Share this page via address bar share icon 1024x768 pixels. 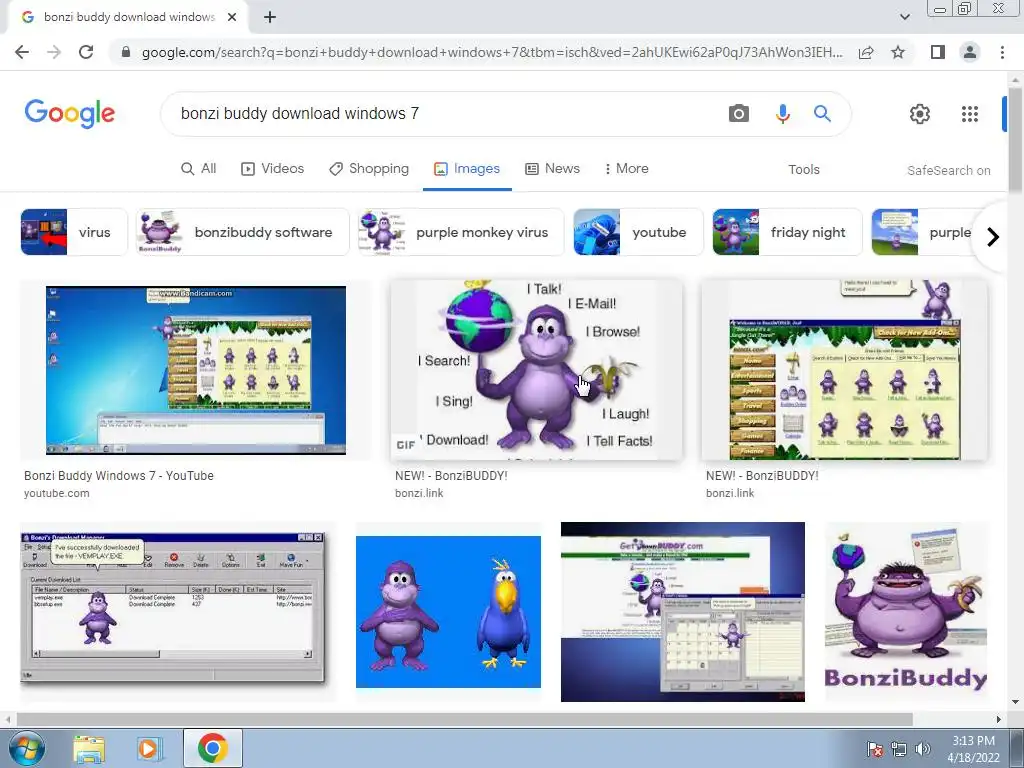point(866,52)
